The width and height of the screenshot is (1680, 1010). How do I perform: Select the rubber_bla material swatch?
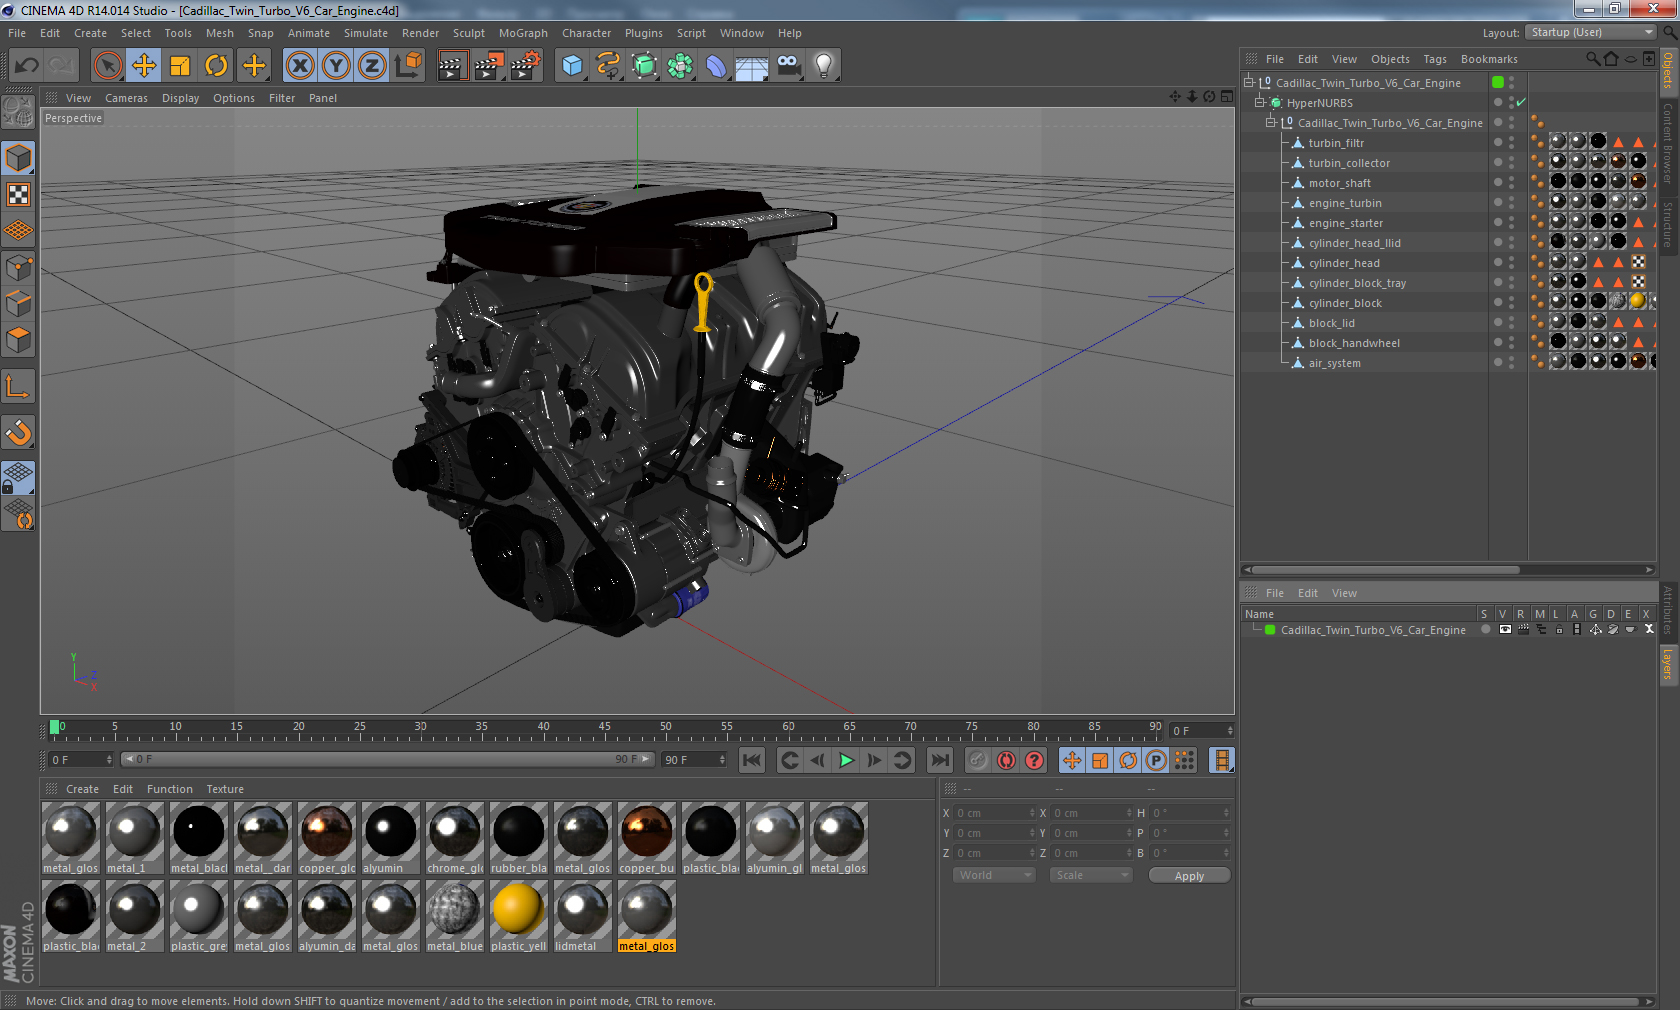pos(518,838)
